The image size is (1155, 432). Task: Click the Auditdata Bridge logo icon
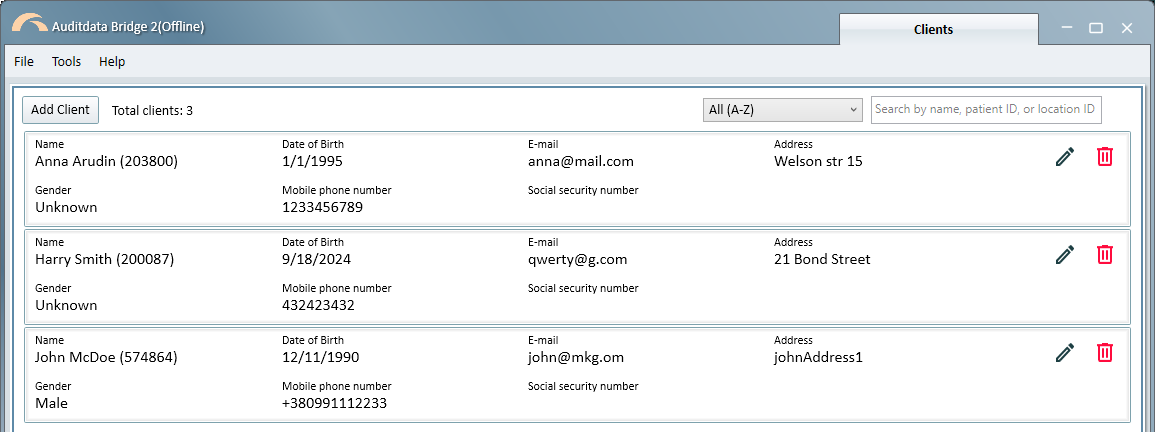pos(29,24)
